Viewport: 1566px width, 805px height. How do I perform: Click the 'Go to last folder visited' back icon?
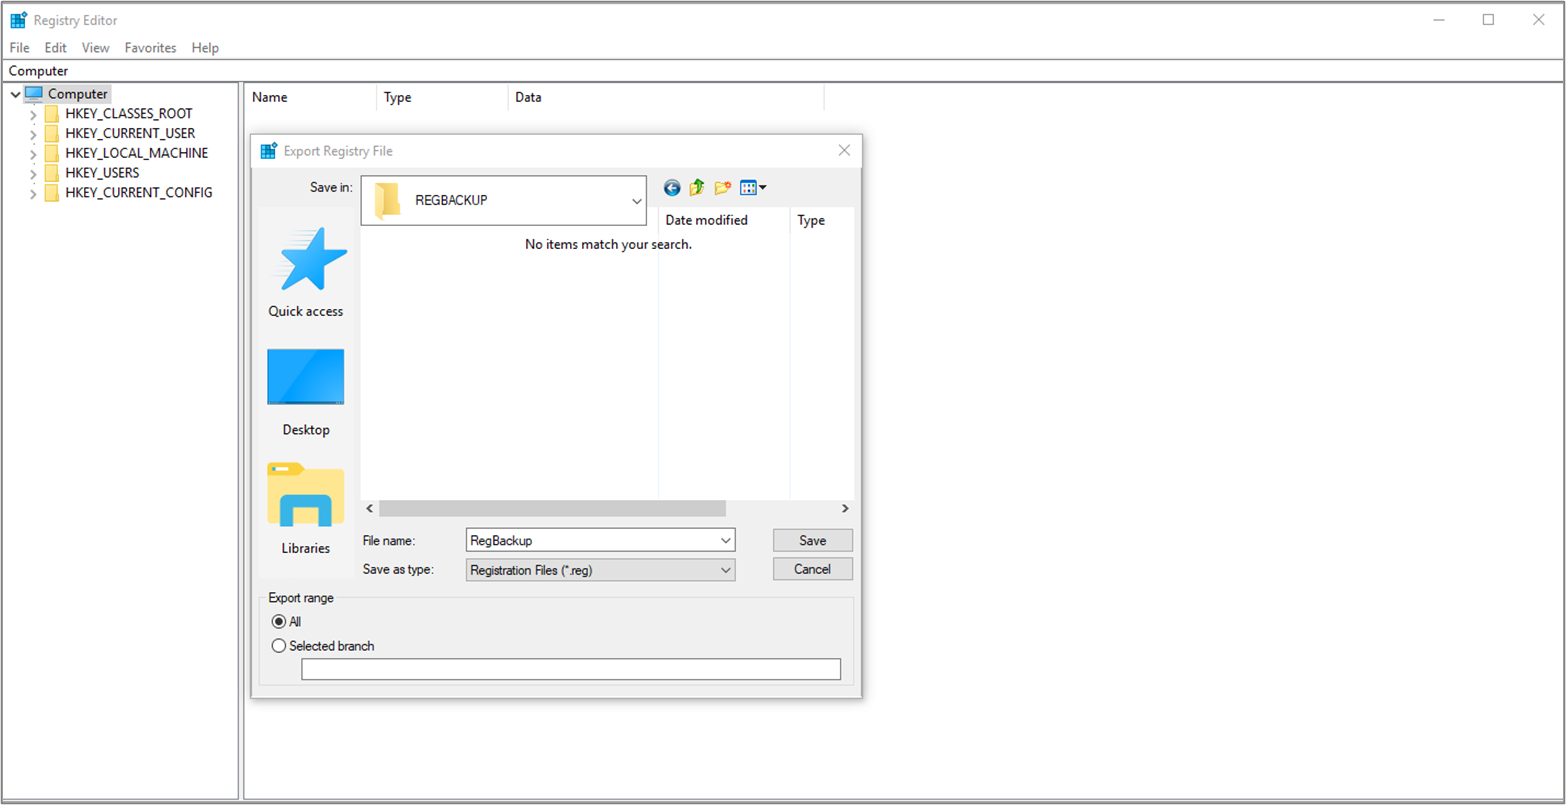[x=671, y=188]
